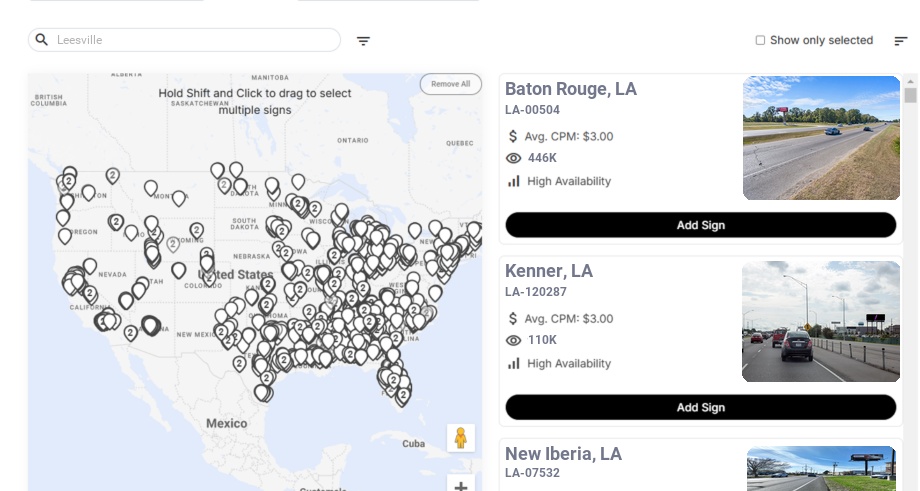The height and width of the screenshot is (491, 920).
Task: Click the Remove All button on map
Action: point(450,84)
